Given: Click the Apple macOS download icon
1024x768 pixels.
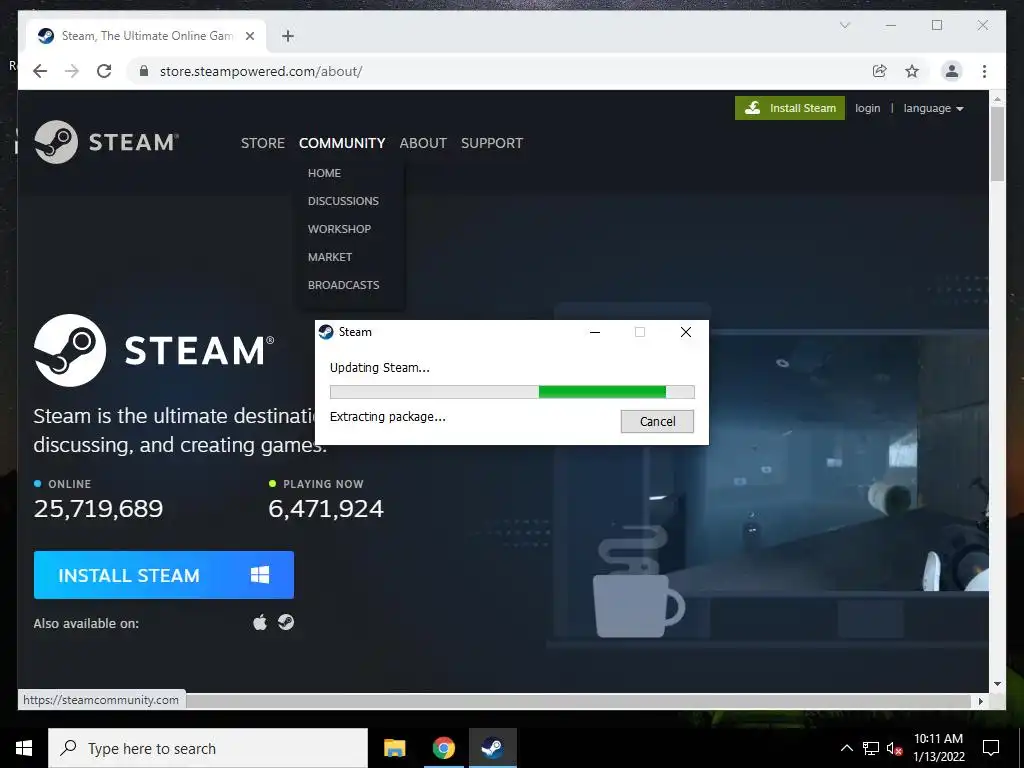Looking at the screenshot, I should (260, 622).
